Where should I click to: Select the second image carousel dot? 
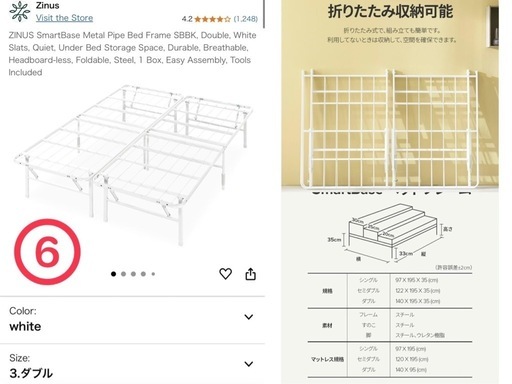coord(123,274)
